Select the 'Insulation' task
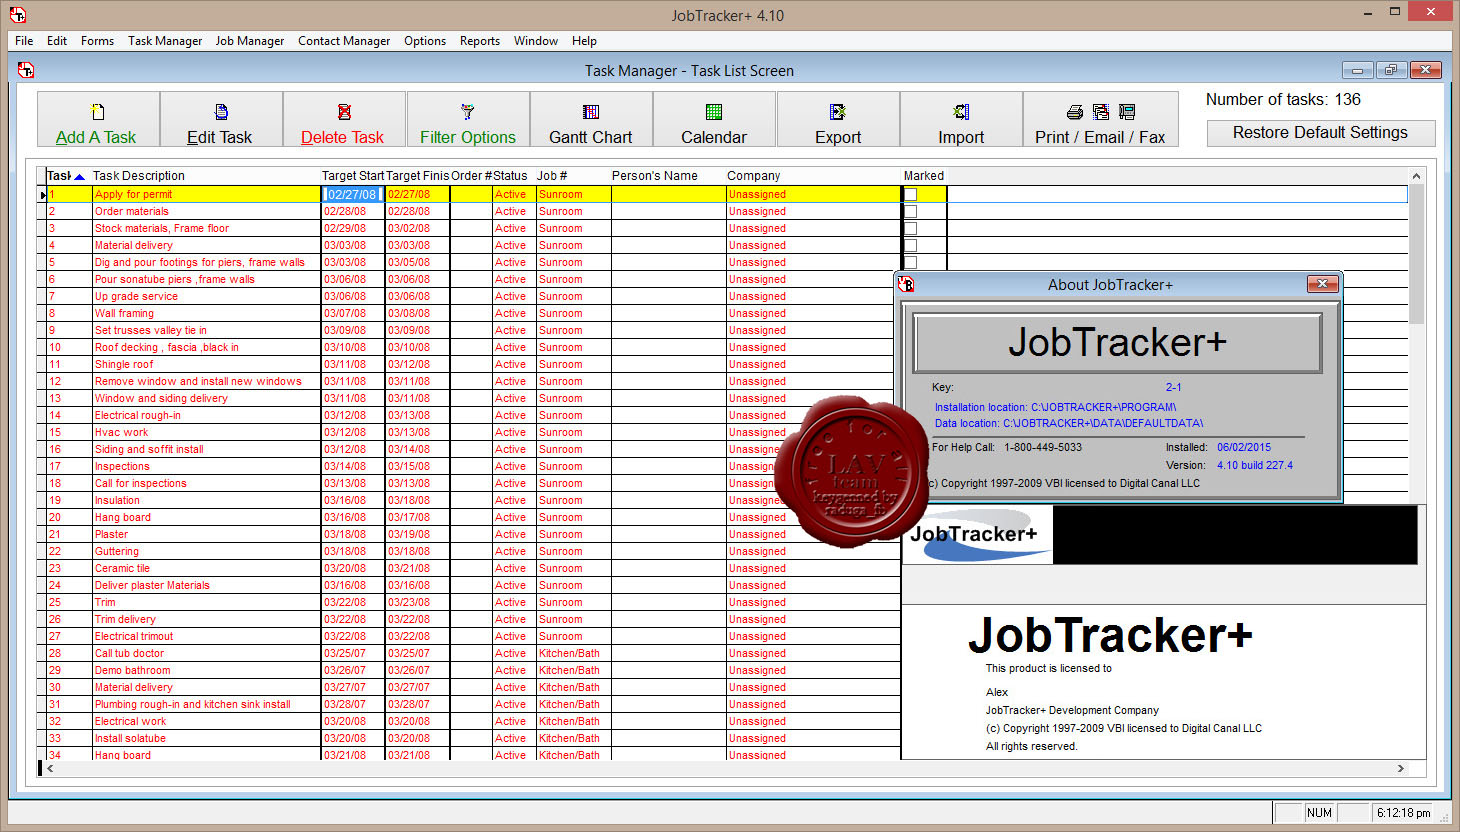Image resolution: width=1460 pixels, height=832 pixels. pyautogui.click(x=117, y=501)
